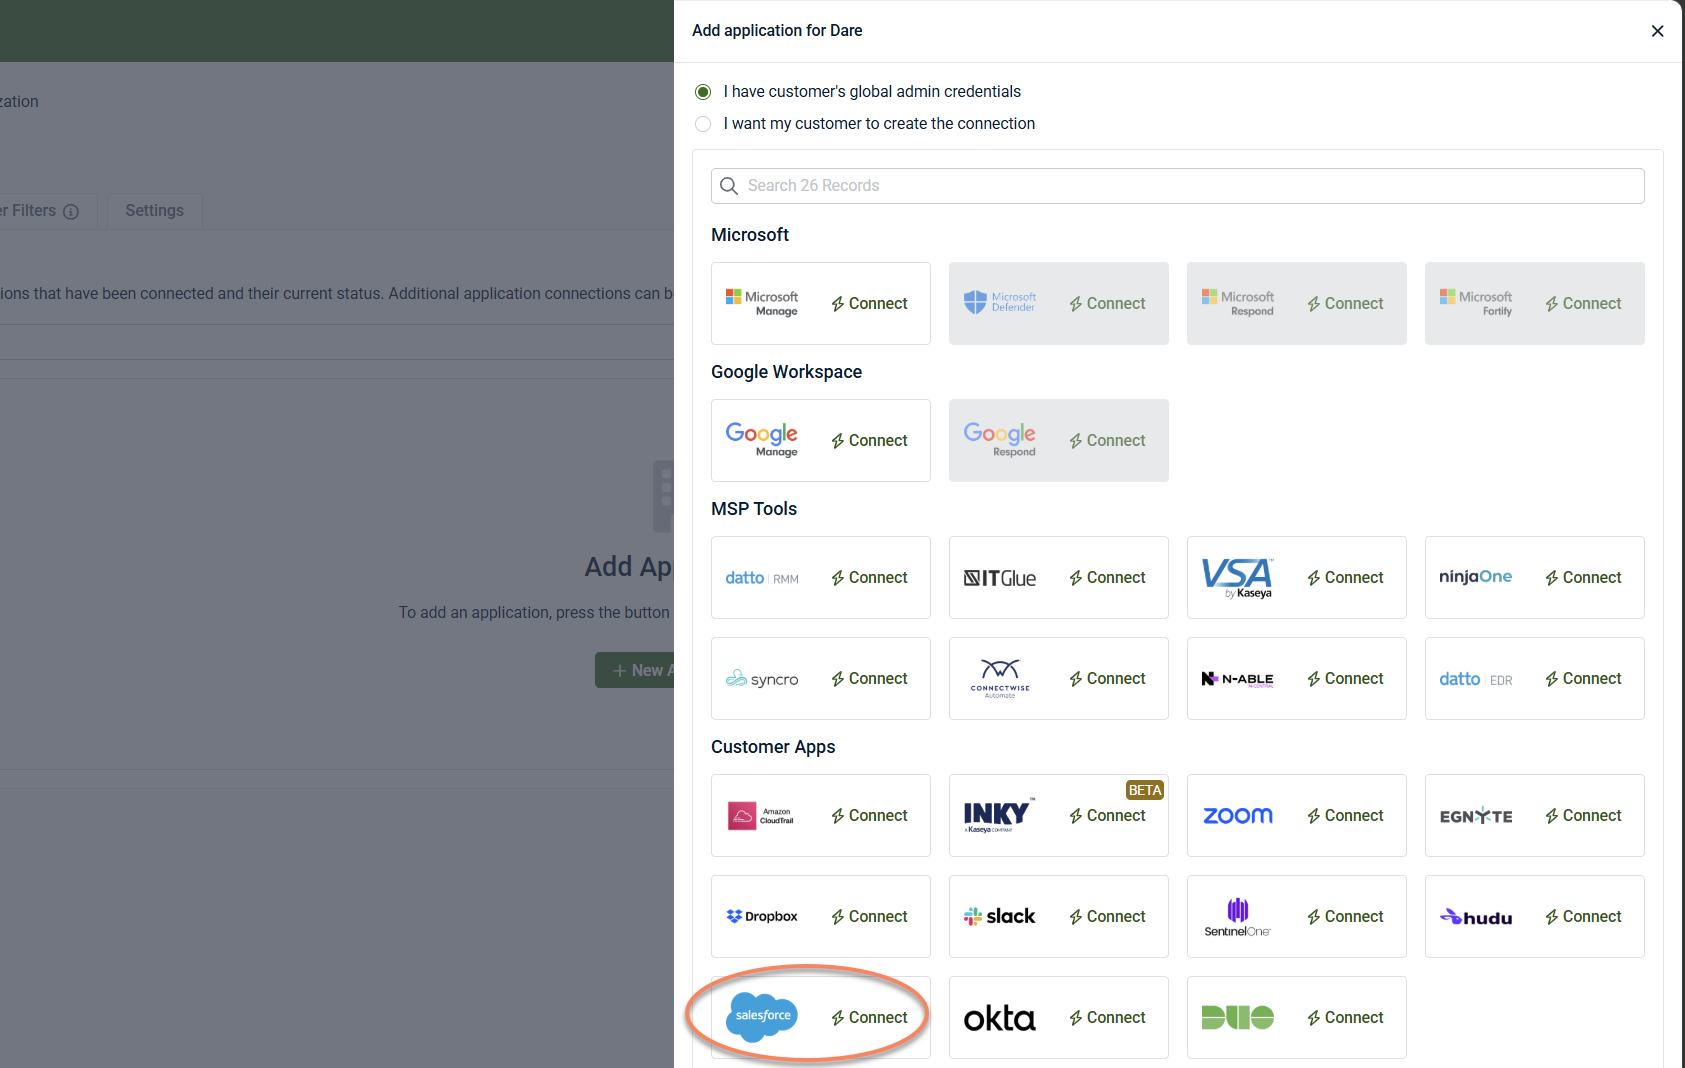Connect the SentinelOne application
This screenshot has height=1068, width=1685.
coord(1345,917)
